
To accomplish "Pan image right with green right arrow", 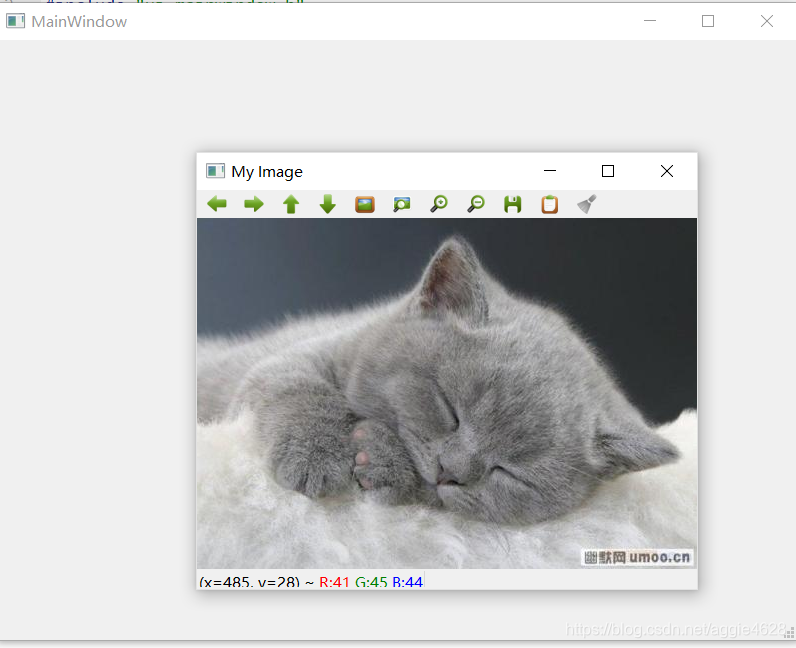I will point(254,204).
